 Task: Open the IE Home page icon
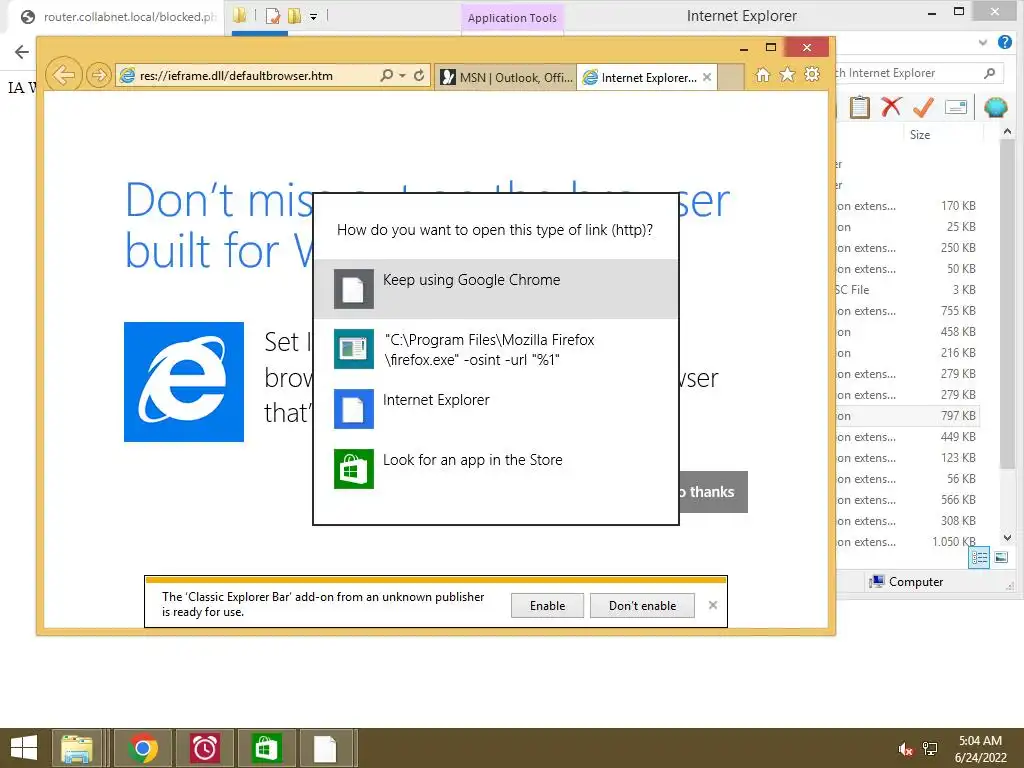click(x=762, y=75)
